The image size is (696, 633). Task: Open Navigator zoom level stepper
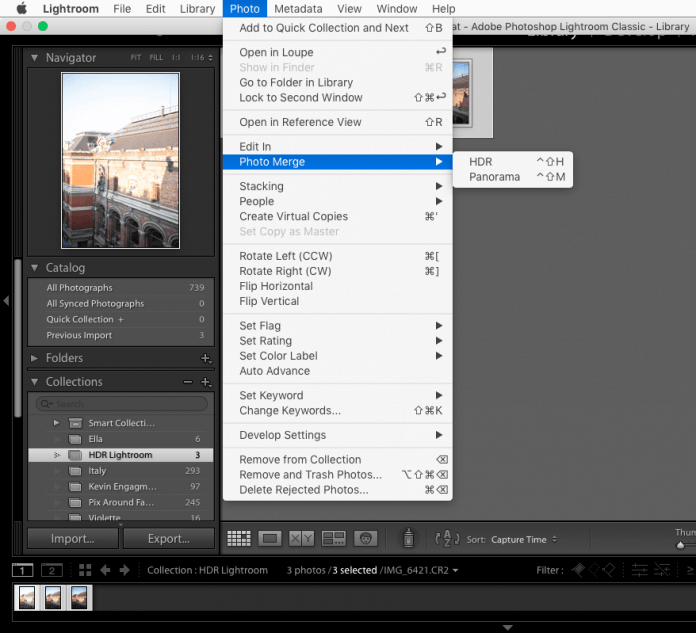coord(210,58)
